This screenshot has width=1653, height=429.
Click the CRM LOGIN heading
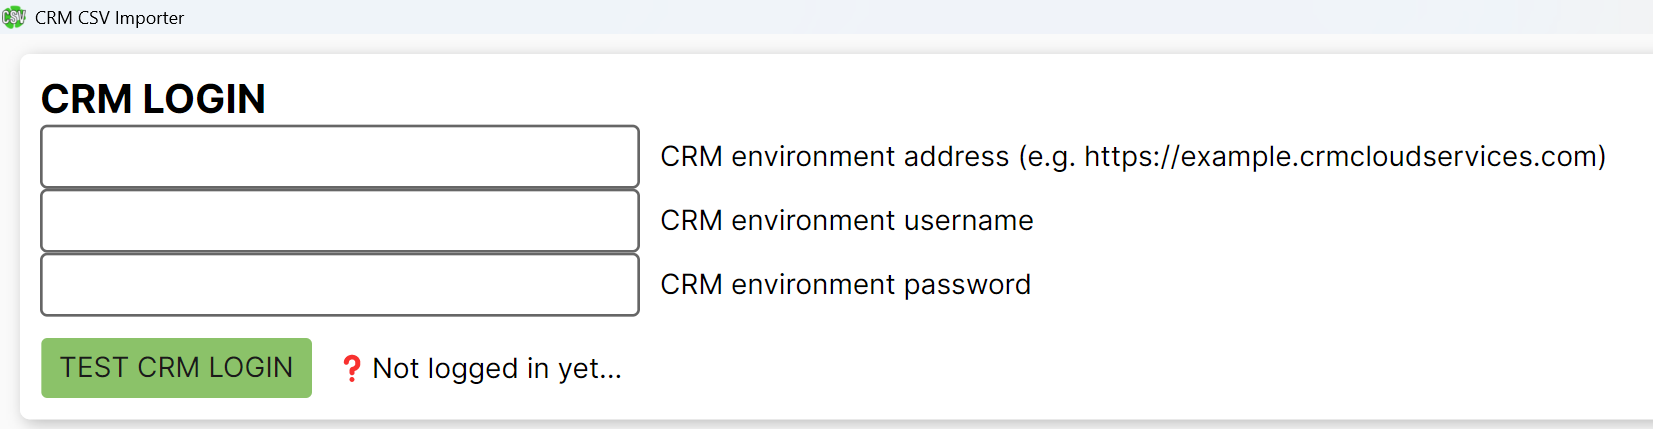(153, 99)
